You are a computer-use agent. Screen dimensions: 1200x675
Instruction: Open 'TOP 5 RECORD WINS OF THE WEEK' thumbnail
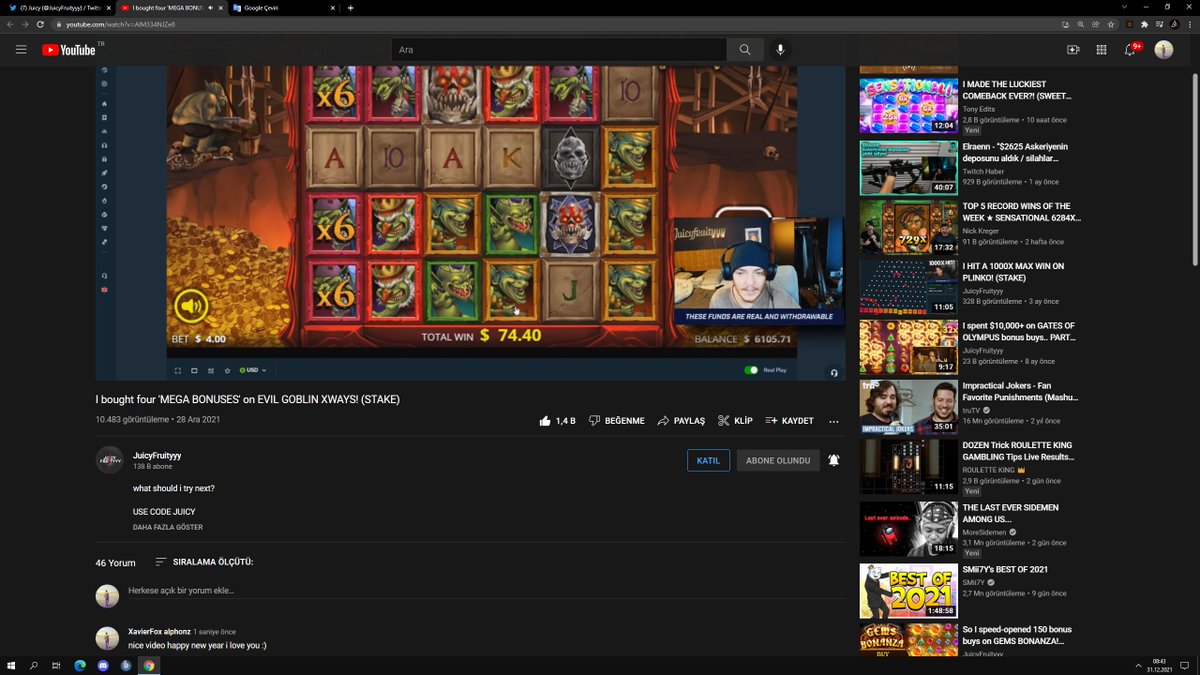click(x=908, y=227)
